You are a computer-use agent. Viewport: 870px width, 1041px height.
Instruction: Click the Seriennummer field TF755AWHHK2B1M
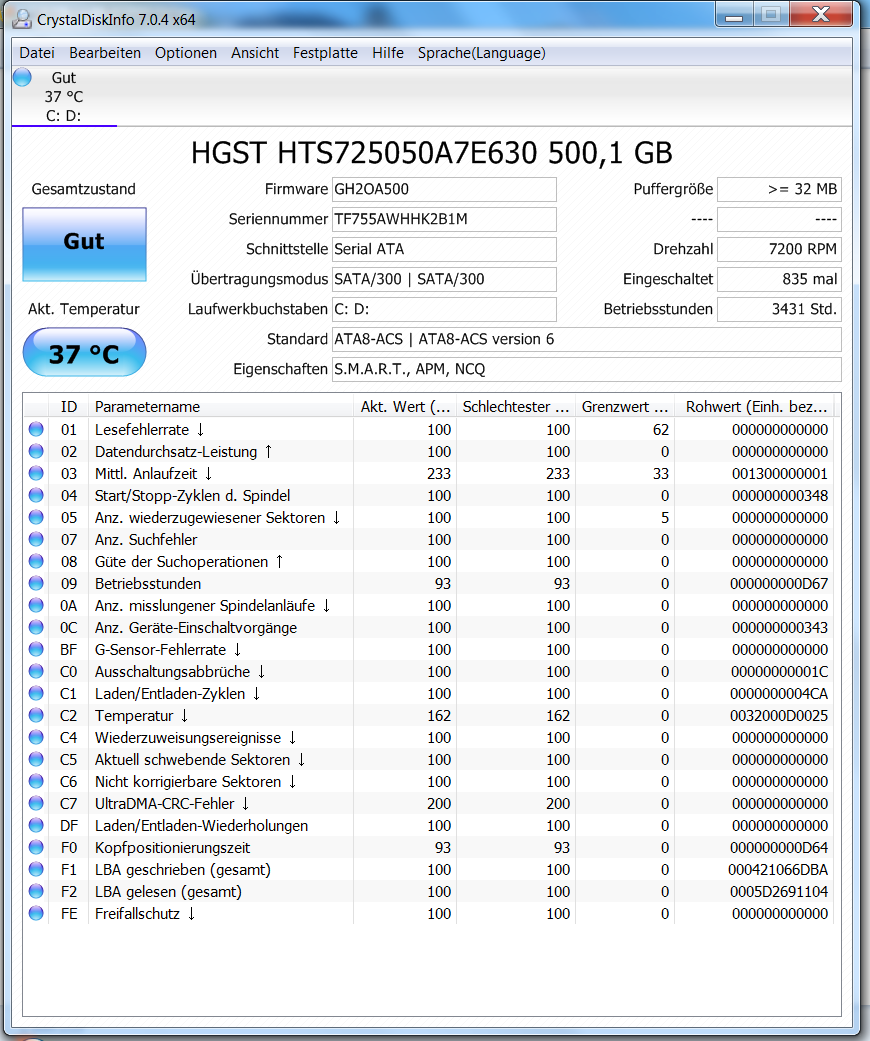coord(444,219)
